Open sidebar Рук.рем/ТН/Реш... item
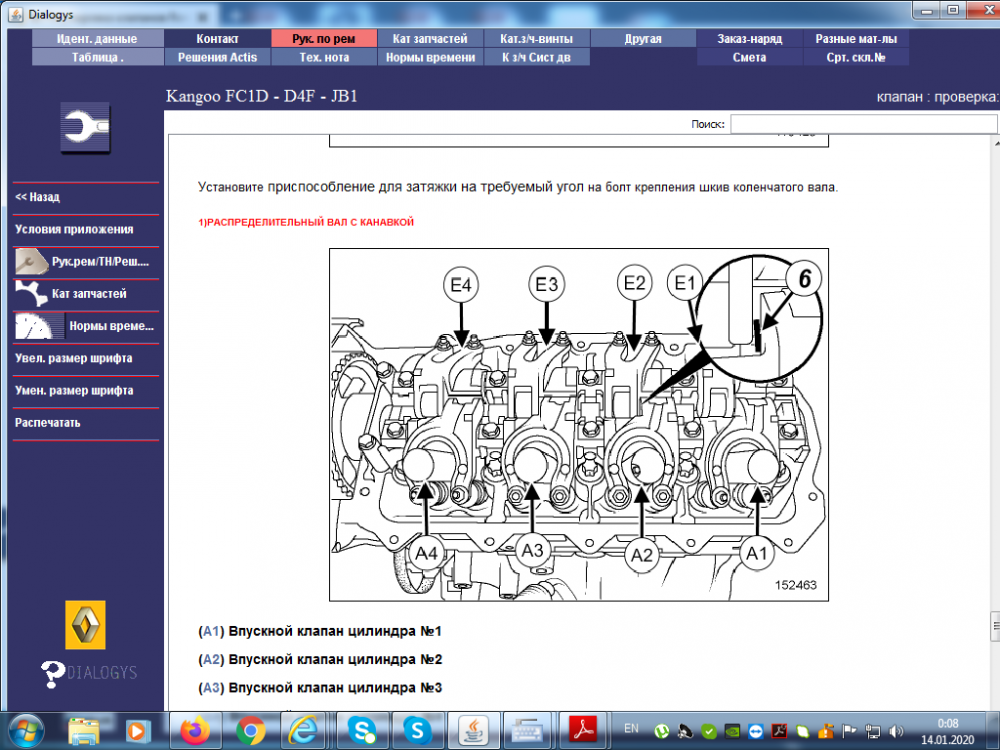1000x750 pixels. (85, 261)
